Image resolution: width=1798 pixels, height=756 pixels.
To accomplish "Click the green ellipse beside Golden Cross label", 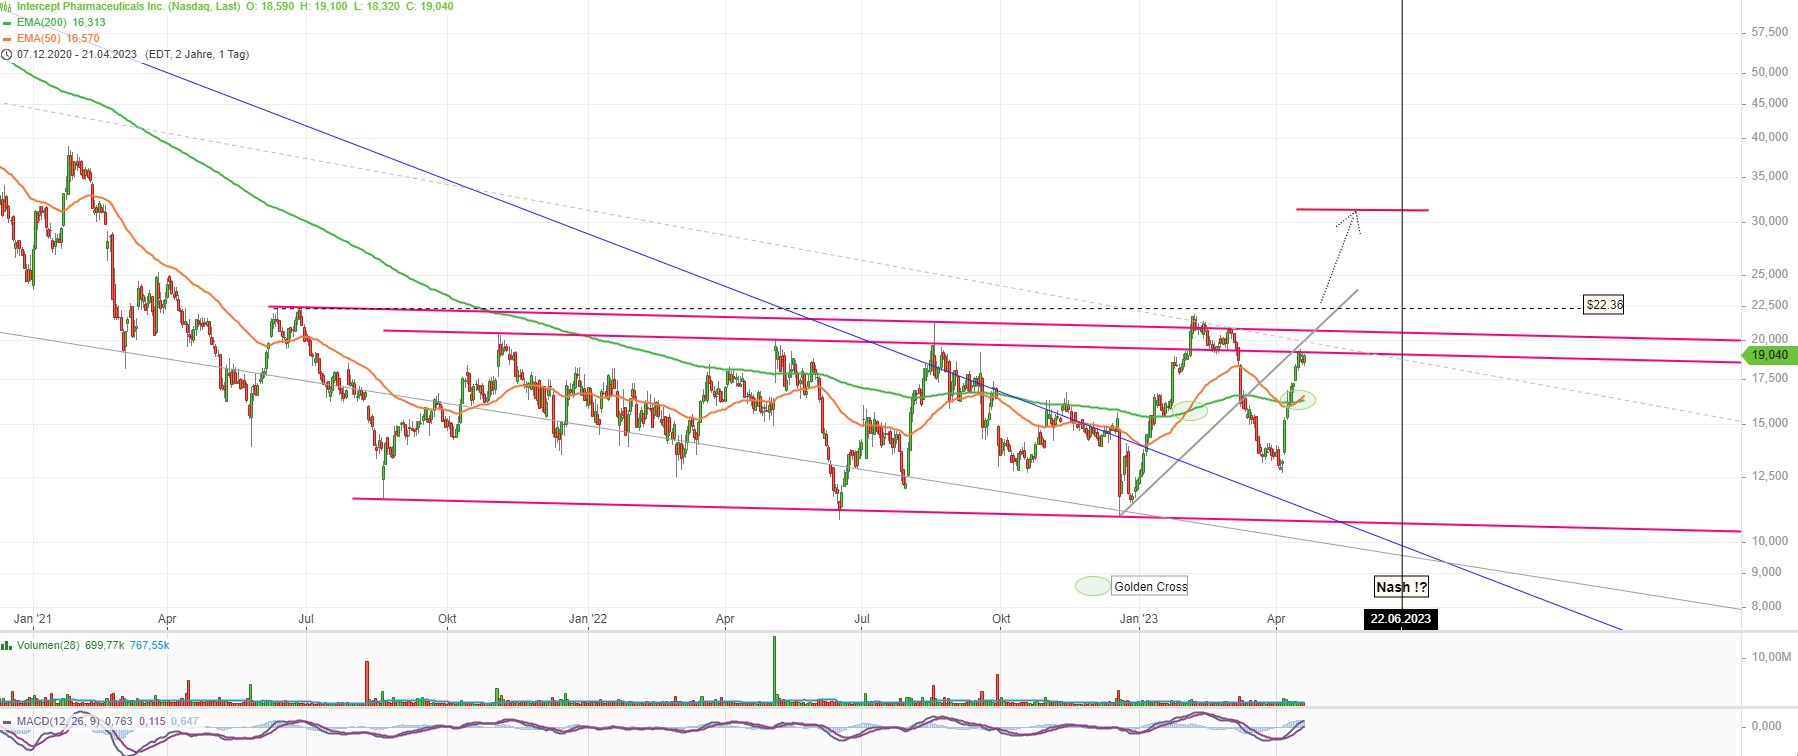I will pos(1092,586).
